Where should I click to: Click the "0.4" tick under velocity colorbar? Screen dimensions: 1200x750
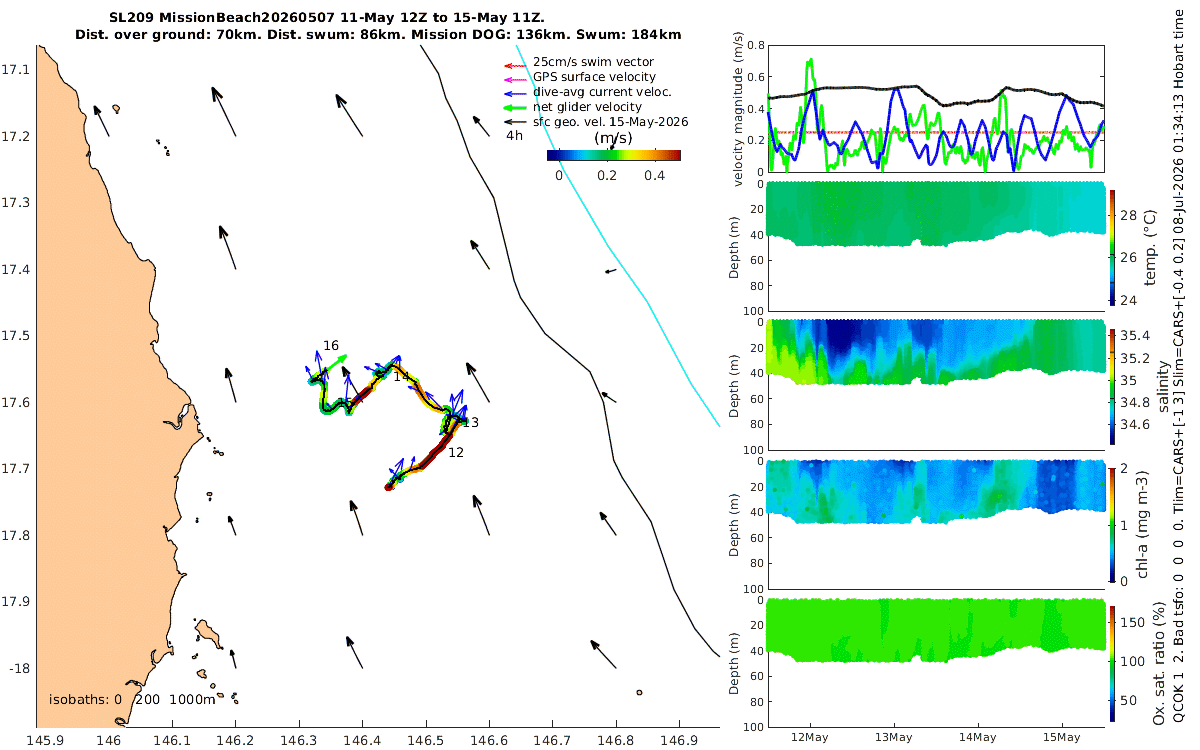pos(655,174)
